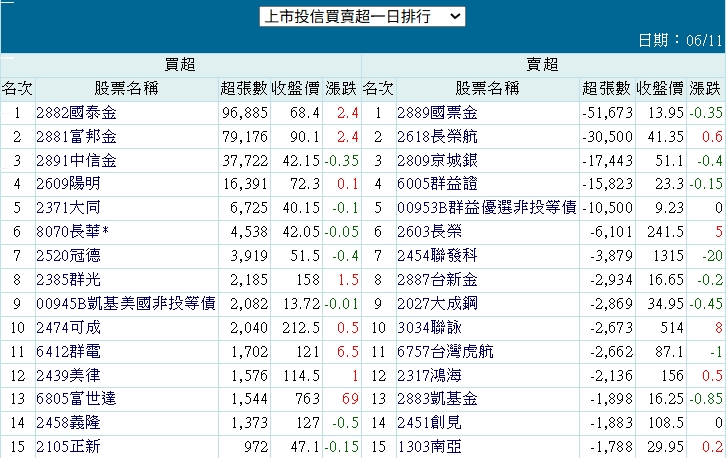Open the 2458義隆 stock link

point(68,423)
